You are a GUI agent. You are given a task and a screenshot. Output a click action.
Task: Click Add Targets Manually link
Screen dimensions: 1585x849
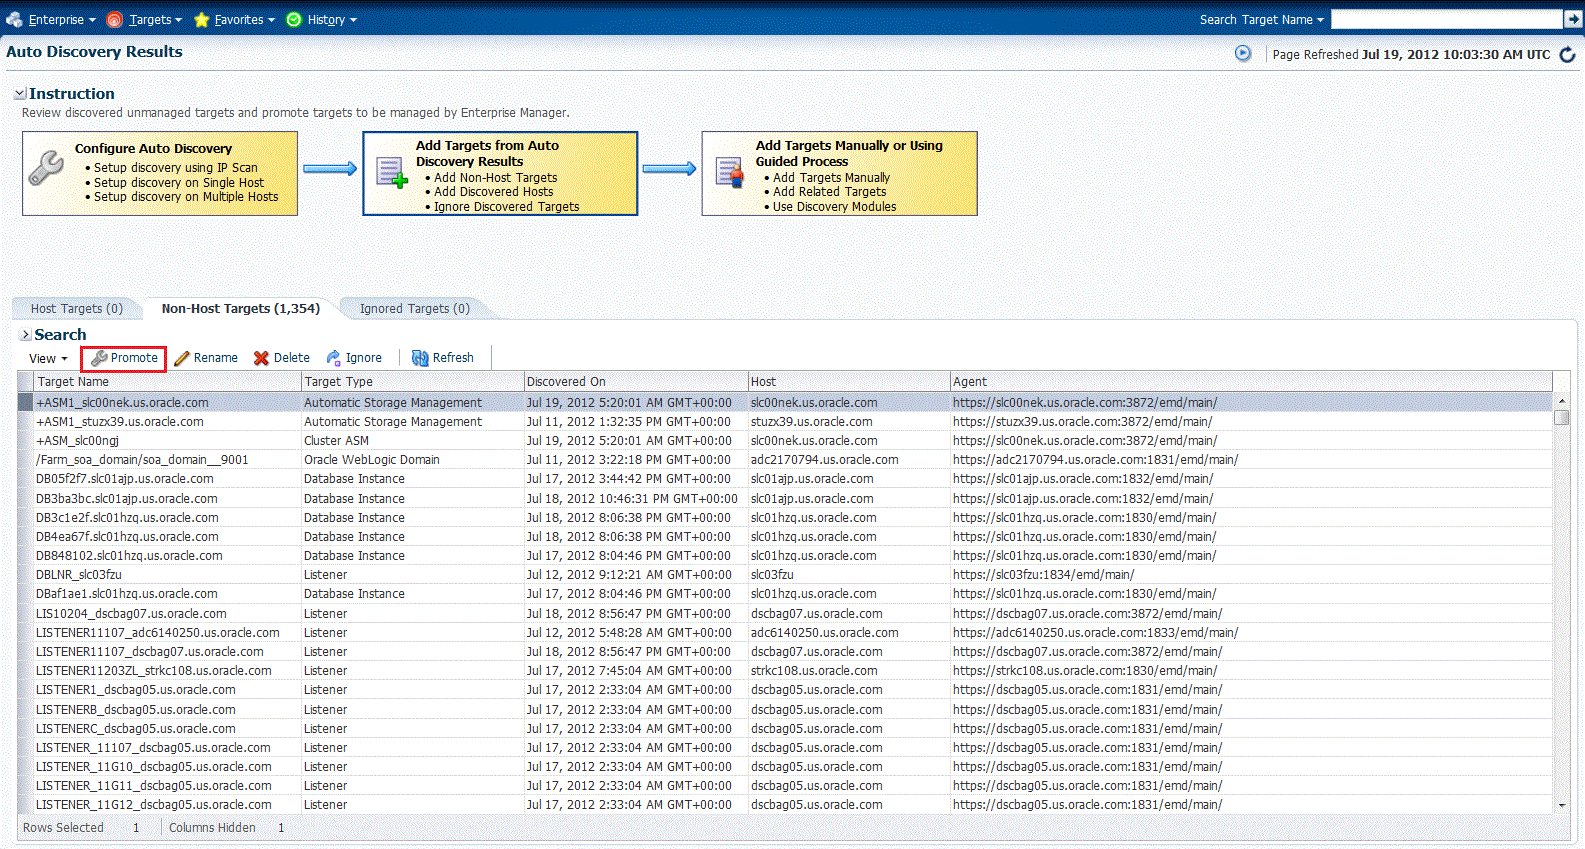pyautogui.click(x=832, y=177)
